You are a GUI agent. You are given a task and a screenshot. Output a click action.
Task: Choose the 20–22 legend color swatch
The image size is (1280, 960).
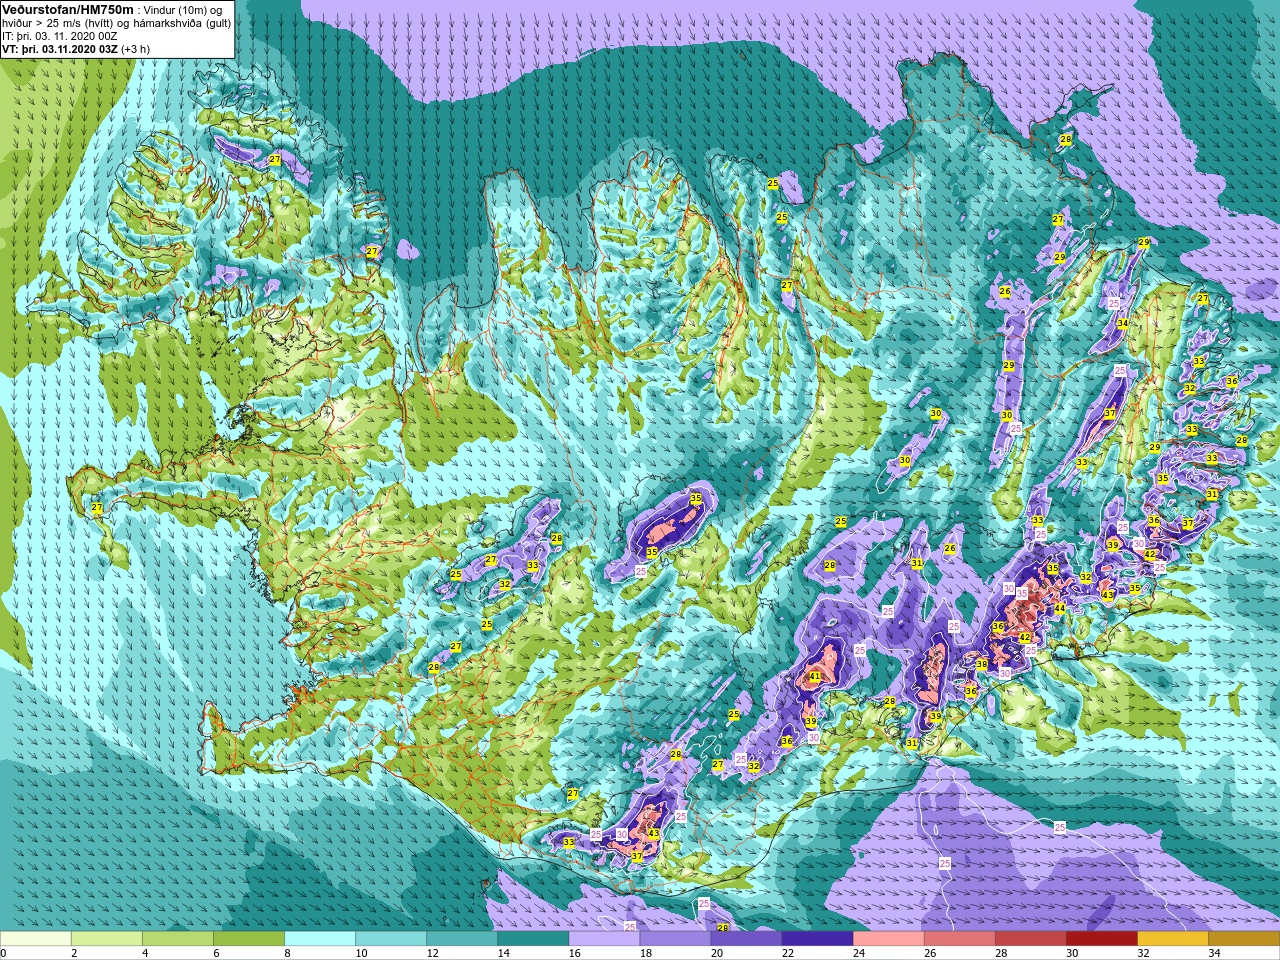(746, 939)
